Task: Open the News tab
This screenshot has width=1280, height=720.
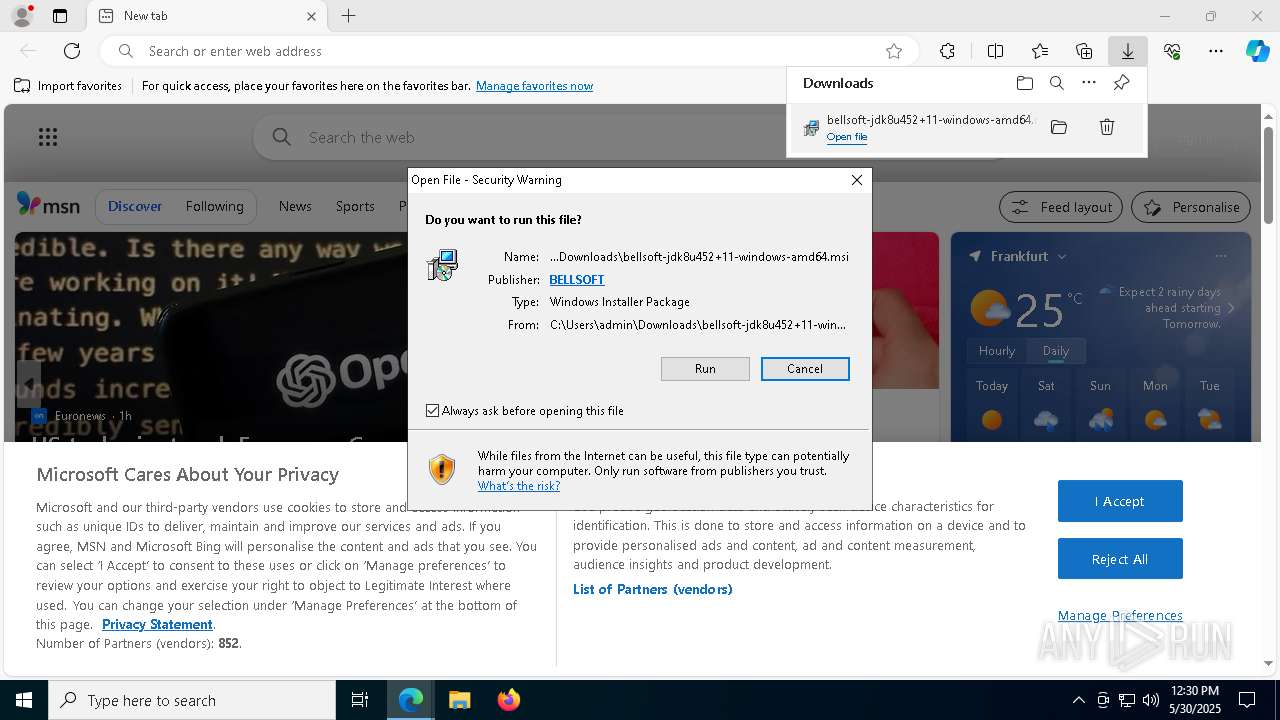Action: [295, 206]
